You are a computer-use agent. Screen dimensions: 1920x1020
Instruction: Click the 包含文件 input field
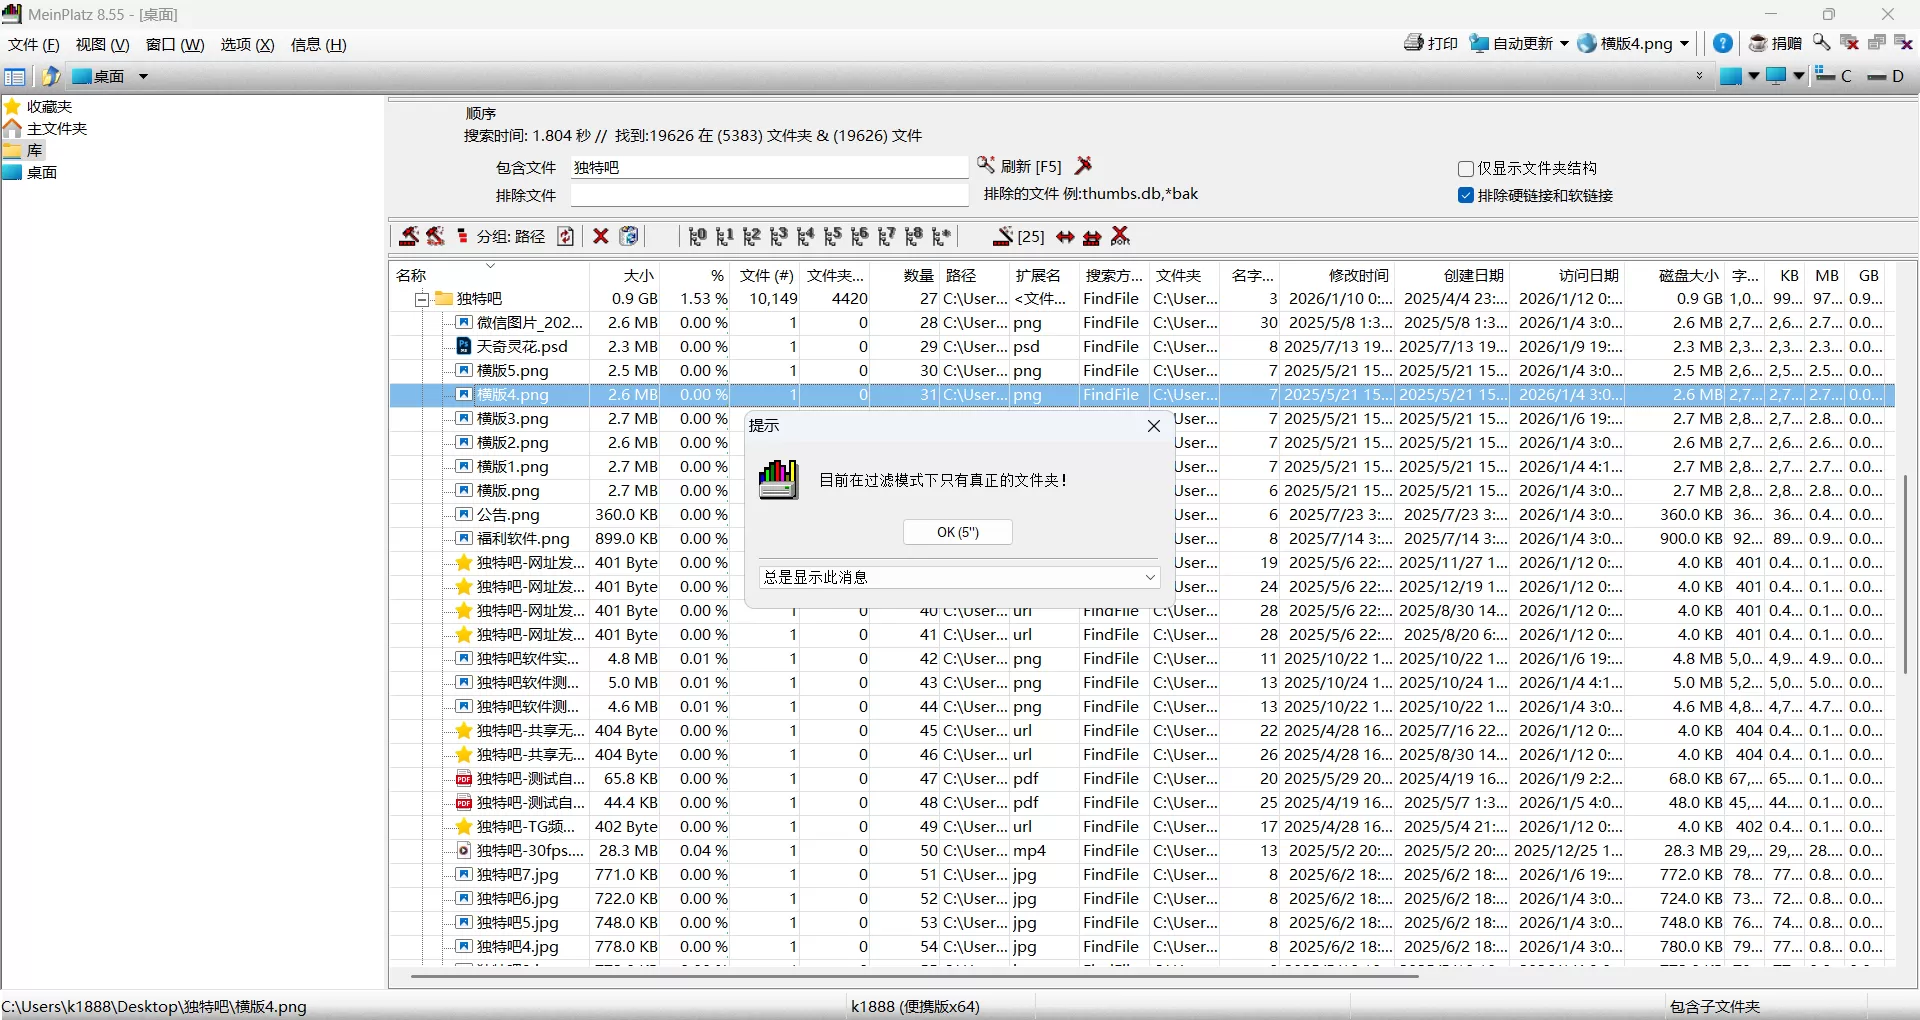tap(768, 168)
